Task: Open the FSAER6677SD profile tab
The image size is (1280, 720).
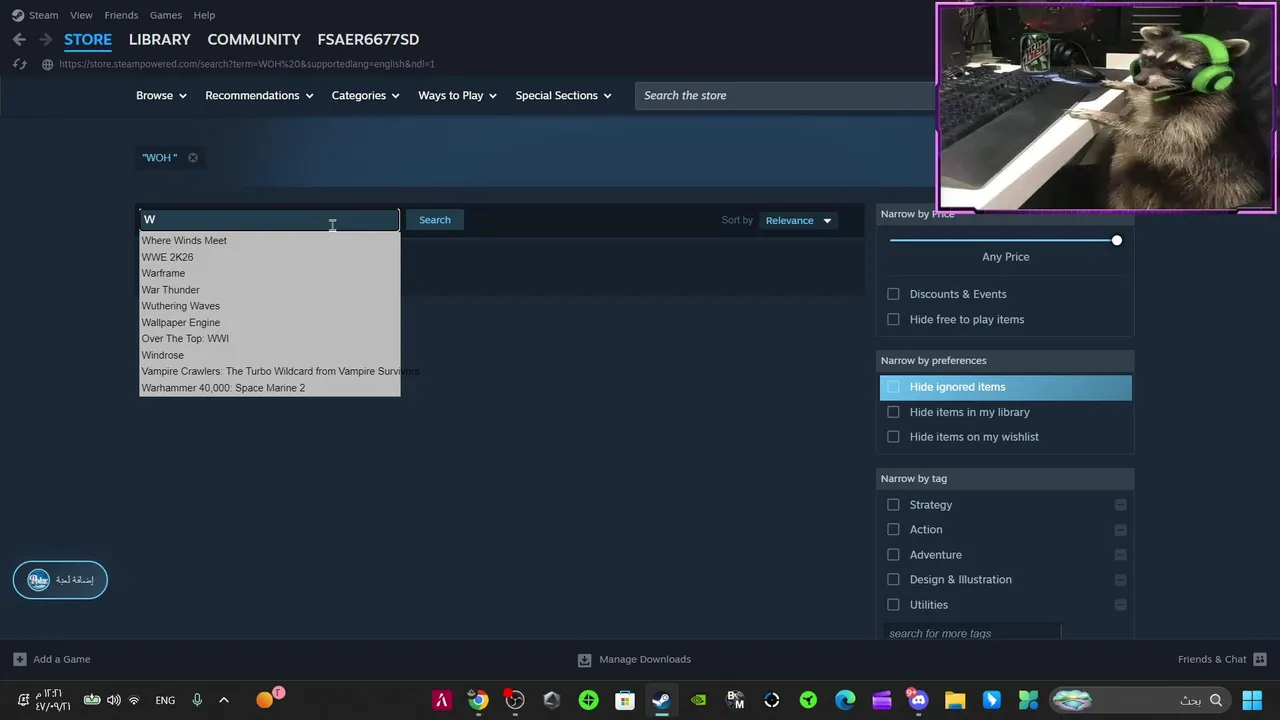Action: [368, 39]
